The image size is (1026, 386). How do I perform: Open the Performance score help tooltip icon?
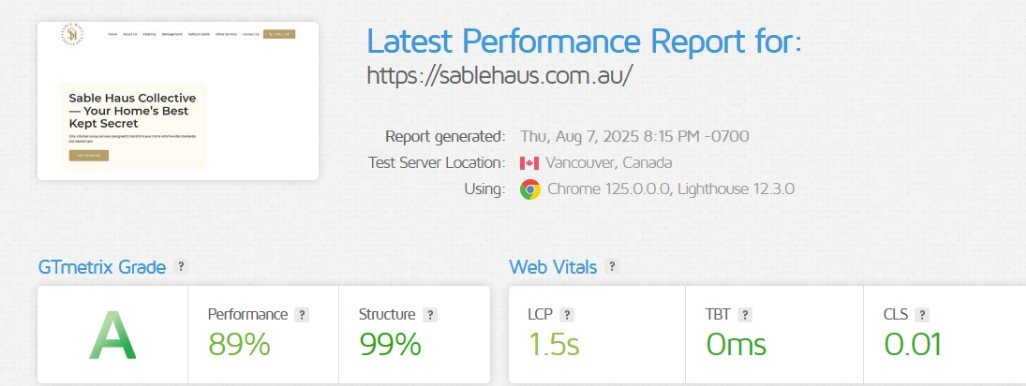pyautogui.click(x=302, y=315)
